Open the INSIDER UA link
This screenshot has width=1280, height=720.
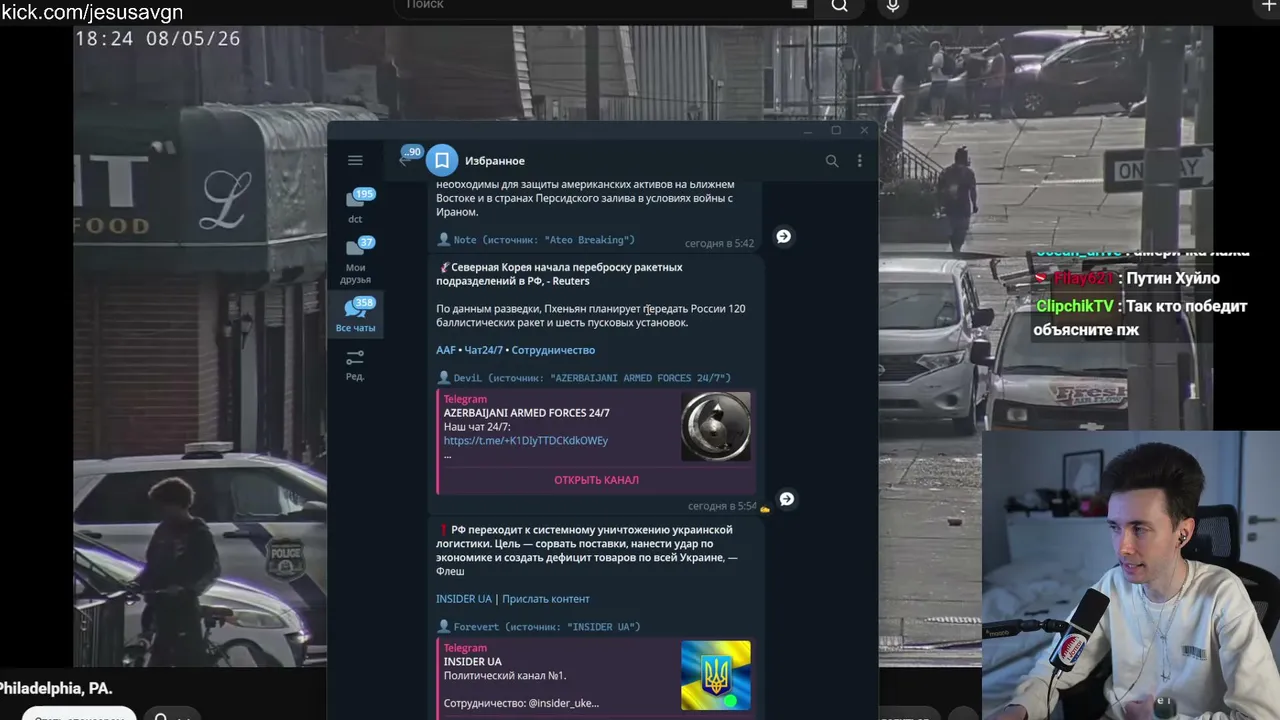pyautogui.click(x=464, y=599)
